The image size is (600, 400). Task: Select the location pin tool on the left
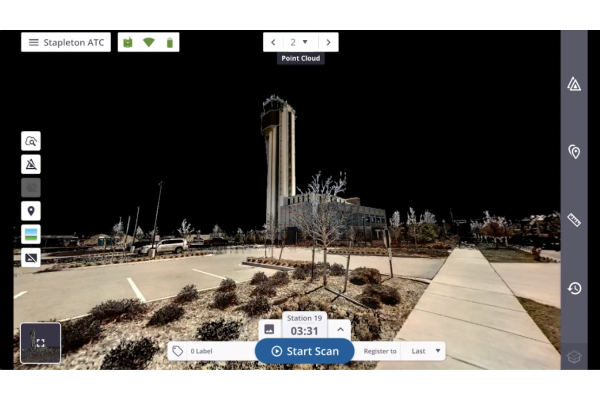click(31, 211)
